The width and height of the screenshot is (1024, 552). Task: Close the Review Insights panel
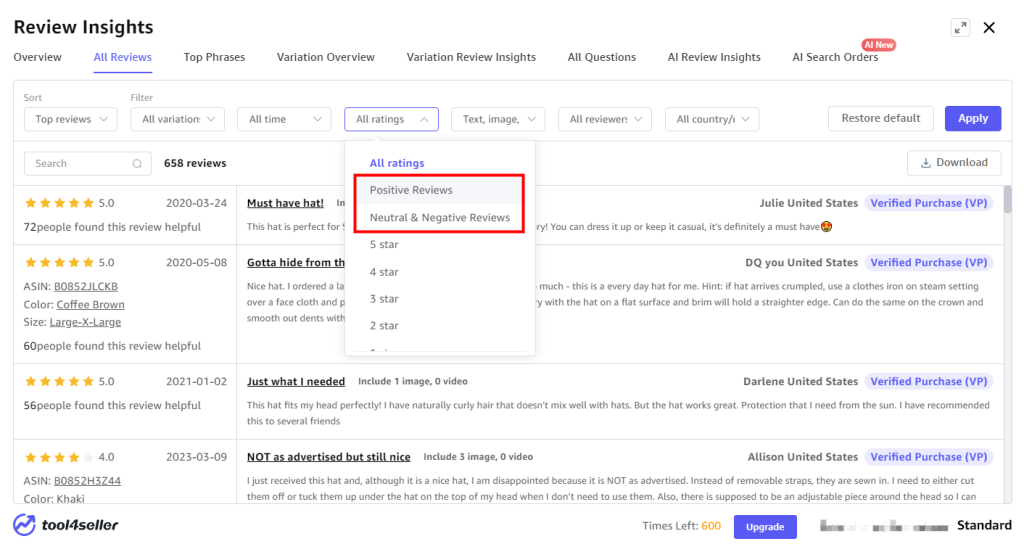pyautogui.click(x=989, y=27)
